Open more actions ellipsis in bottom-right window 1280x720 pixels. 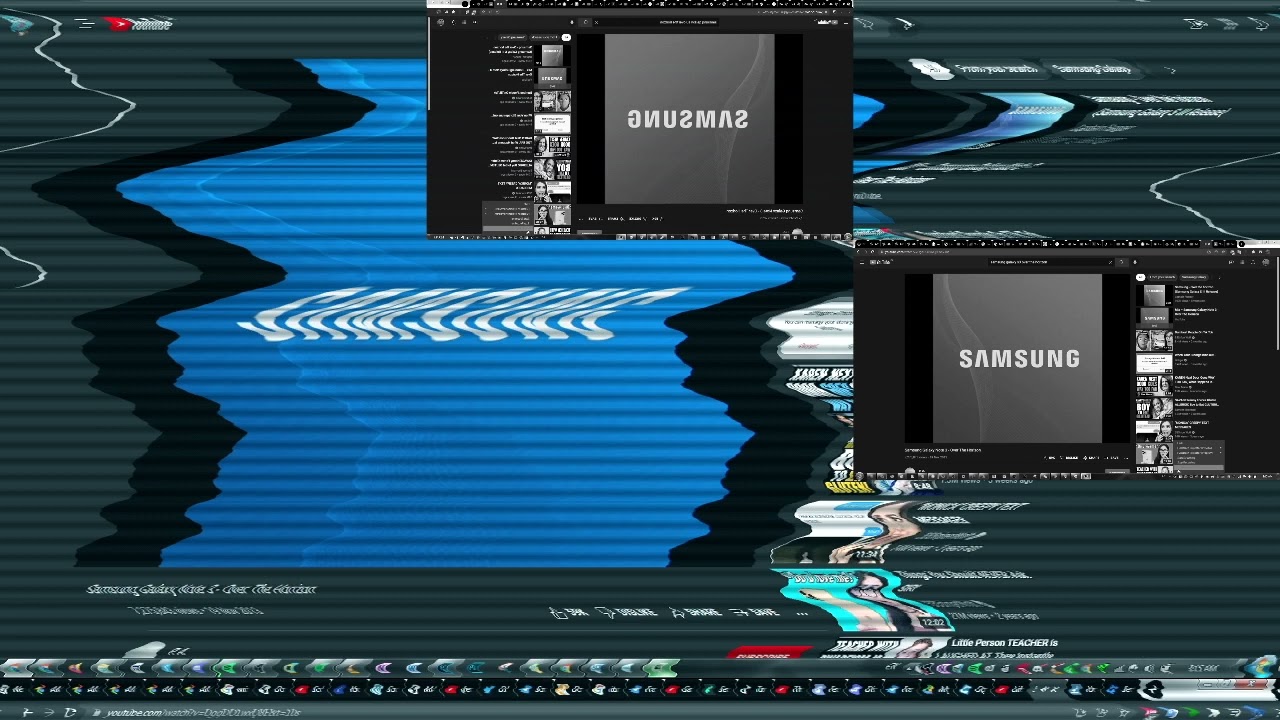(1126, 458)
